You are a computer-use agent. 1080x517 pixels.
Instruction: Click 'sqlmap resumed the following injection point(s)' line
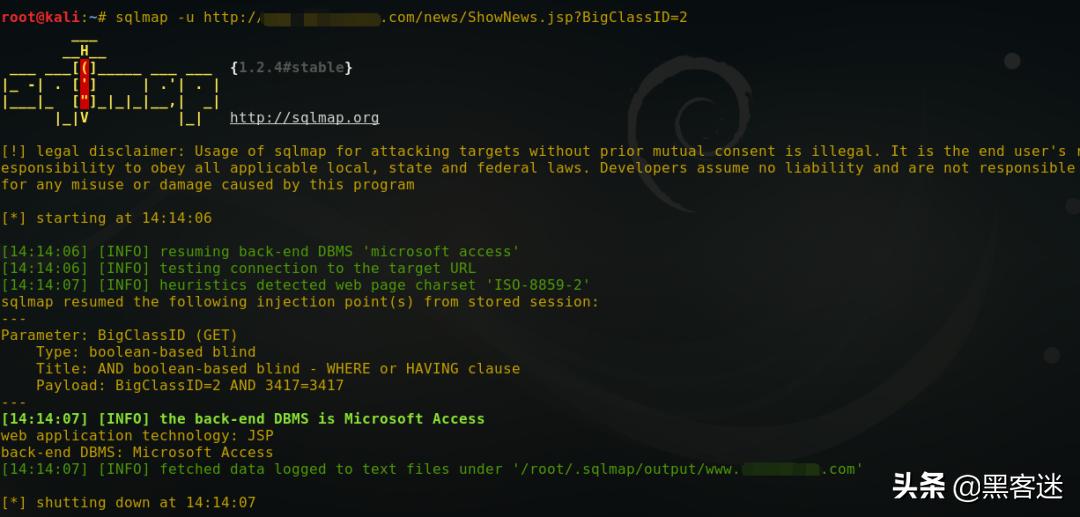(x=300, y=301)
